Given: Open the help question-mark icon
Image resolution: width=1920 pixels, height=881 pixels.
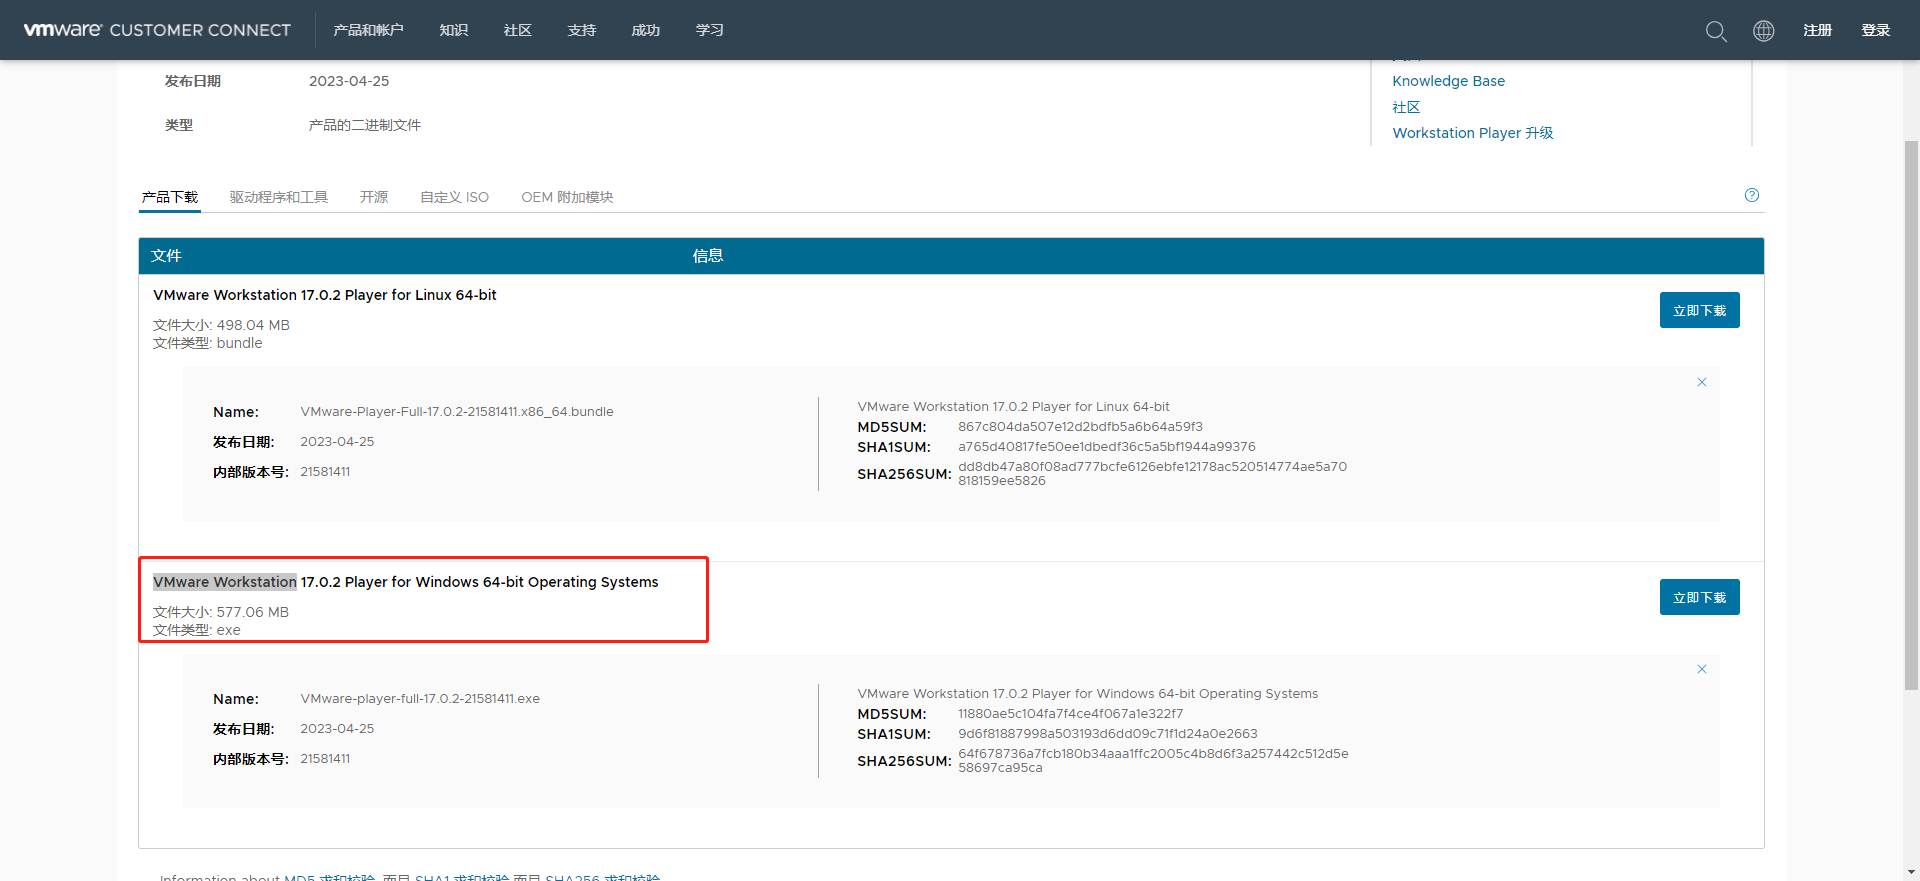Looking at the screenshot, I should pos(1752,195).
